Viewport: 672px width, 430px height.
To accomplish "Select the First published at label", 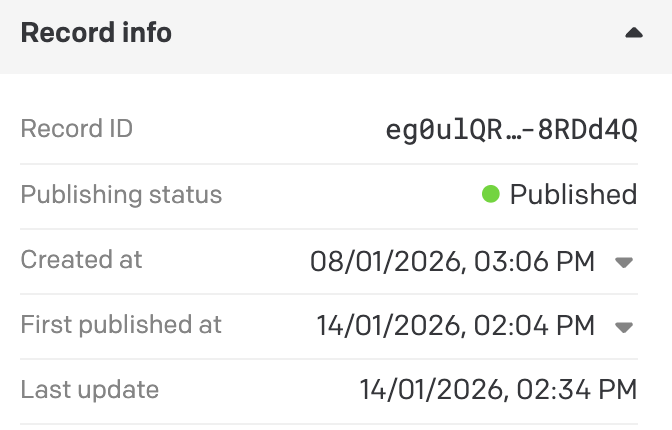I will tap(122, 325).
